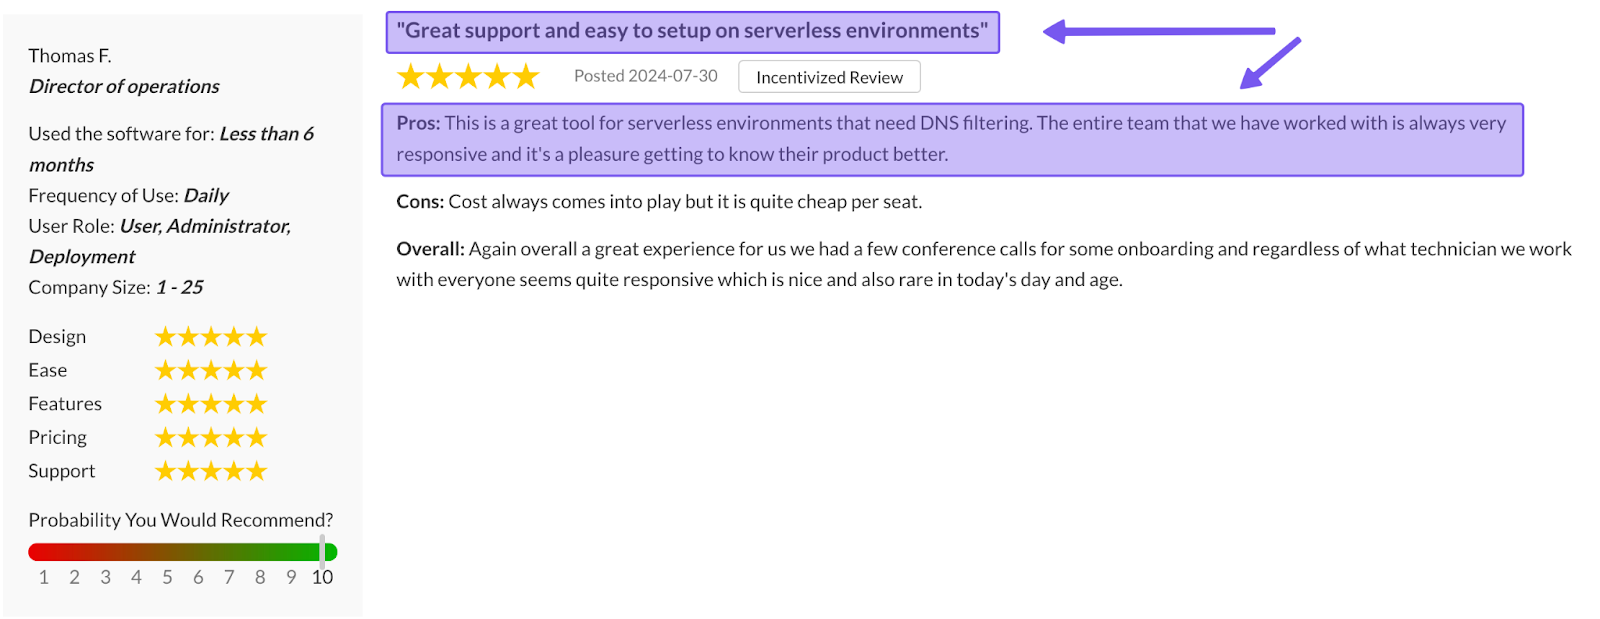Select number 1 on the recommendation scale
This screenshot has height=619, width=1600.
(x=44, y=577)
